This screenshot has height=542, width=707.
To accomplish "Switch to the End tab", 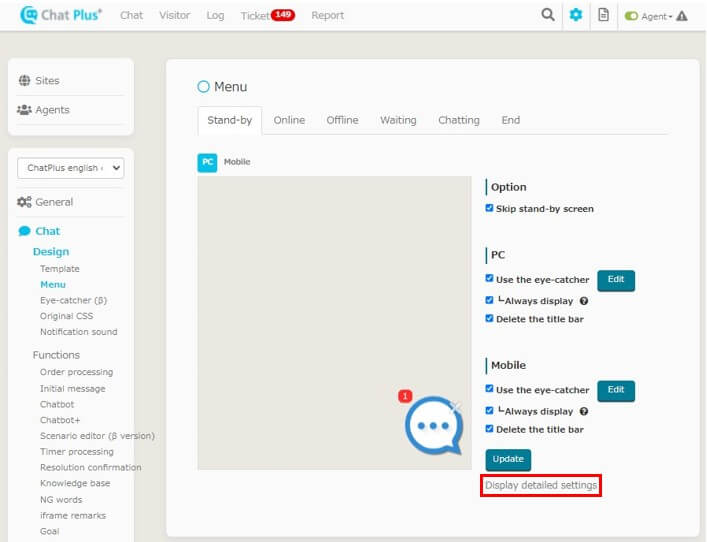I will point(510,120).
